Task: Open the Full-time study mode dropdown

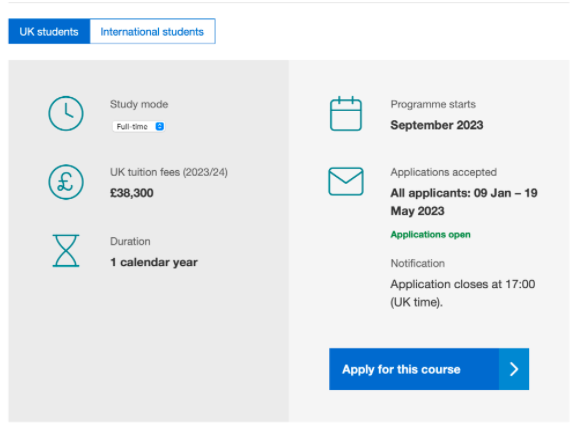Action: tap(139, 126)
